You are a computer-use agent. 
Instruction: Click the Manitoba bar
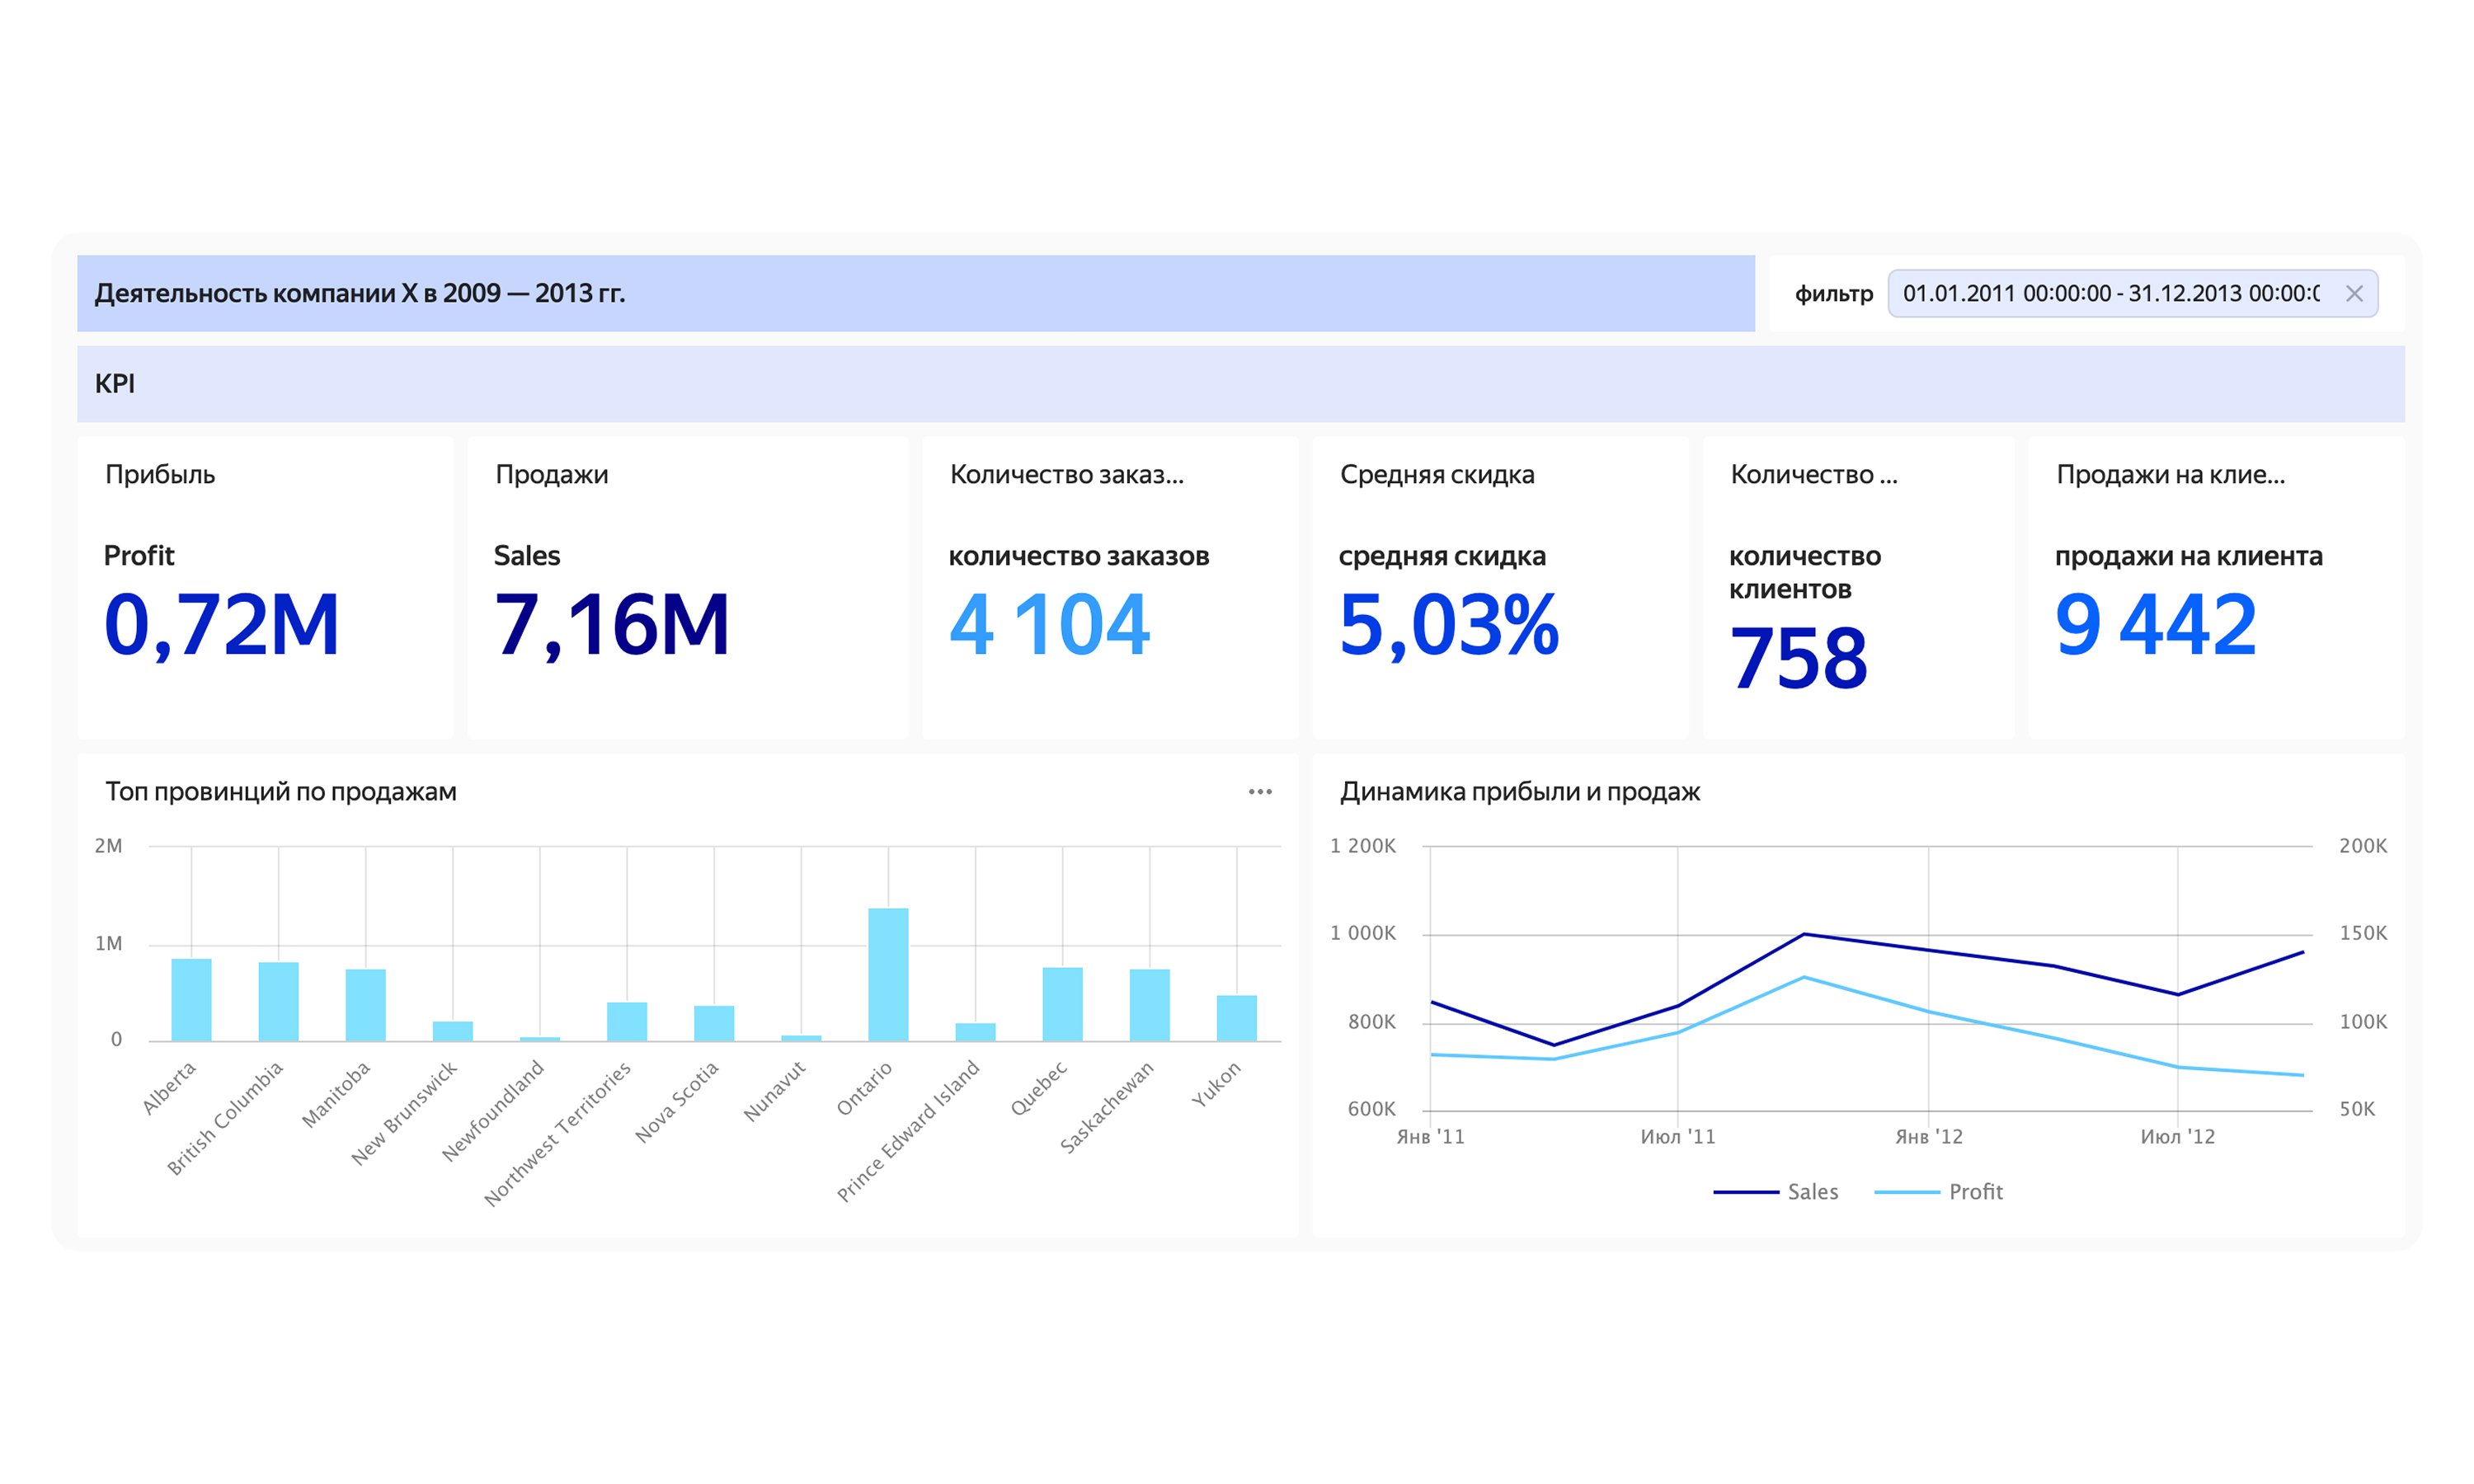365,1005
